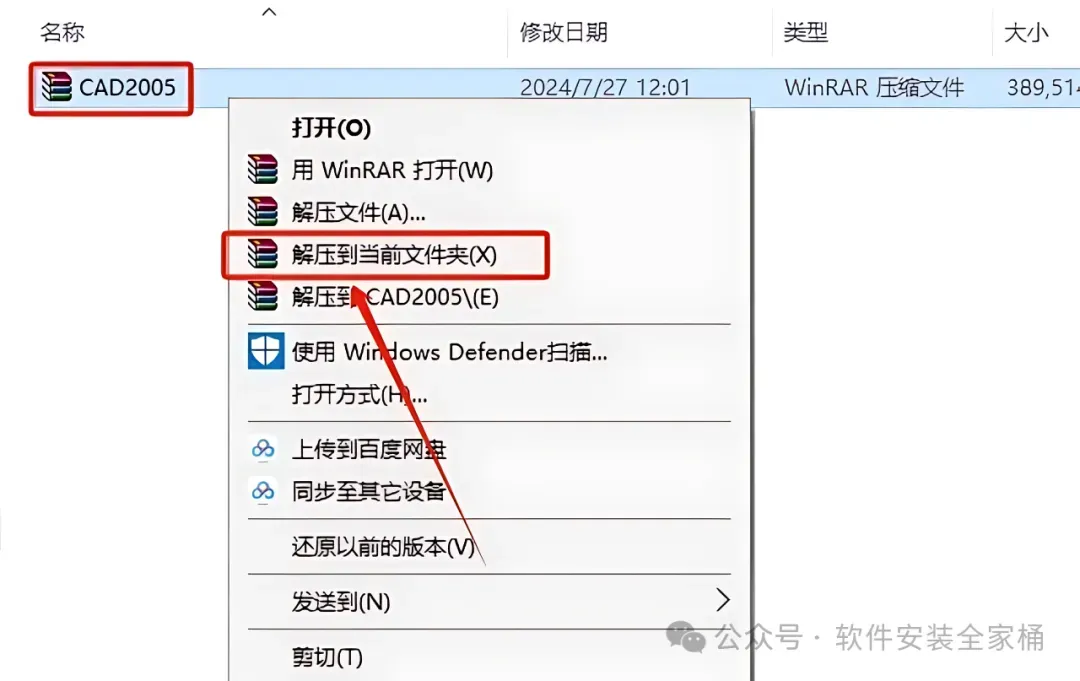Expand the 发送到(N) submenu arrow
Screen dimensions: 1080x681
(x=722, y=600)
